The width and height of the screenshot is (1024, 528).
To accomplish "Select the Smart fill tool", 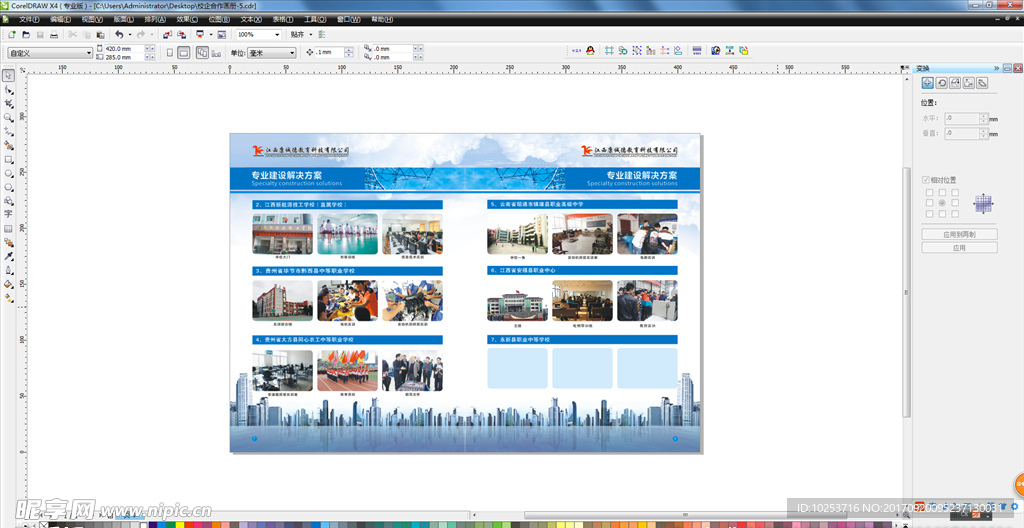I will pos(8,145).
